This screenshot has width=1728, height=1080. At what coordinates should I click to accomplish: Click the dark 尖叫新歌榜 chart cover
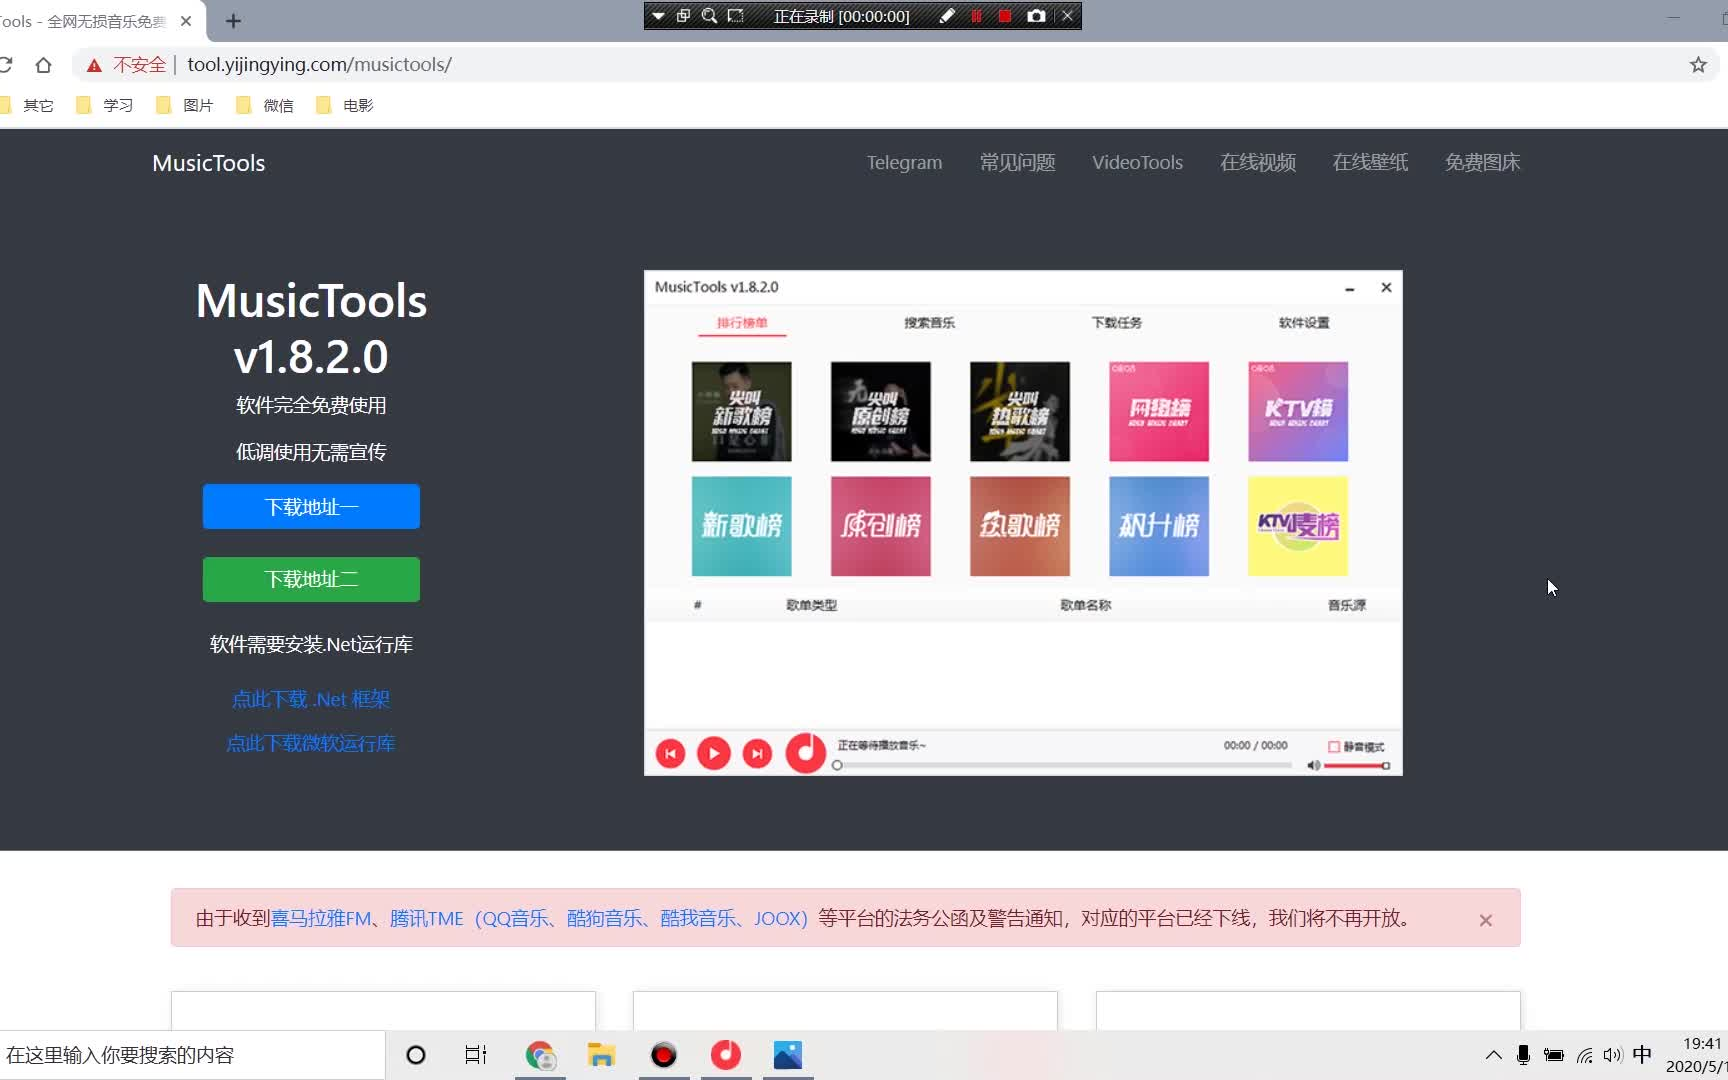(741, 412)
